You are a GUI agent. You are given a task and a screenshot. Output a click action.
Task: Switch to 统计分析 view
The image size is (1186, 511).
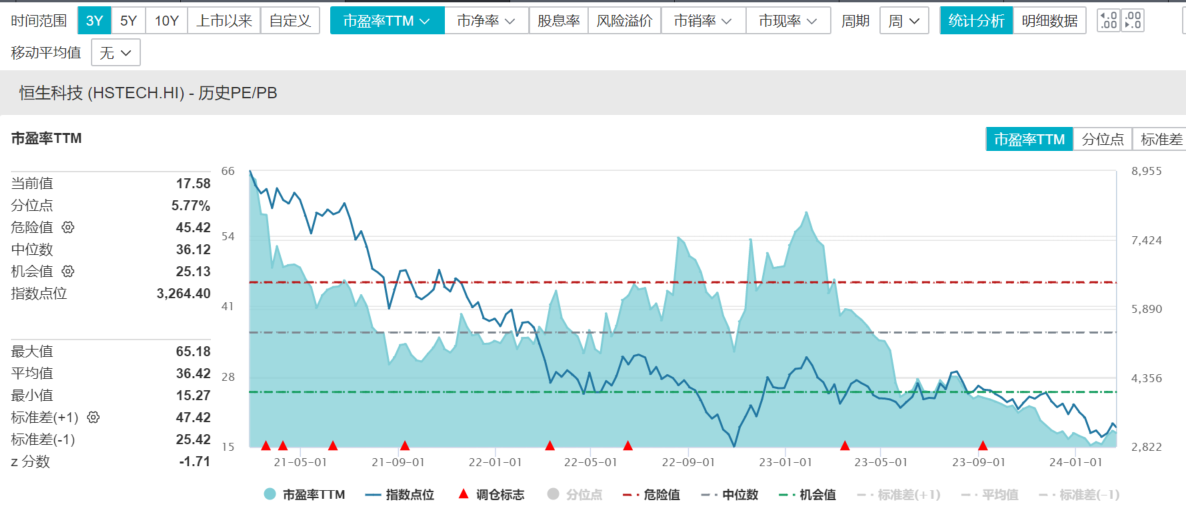976,20
